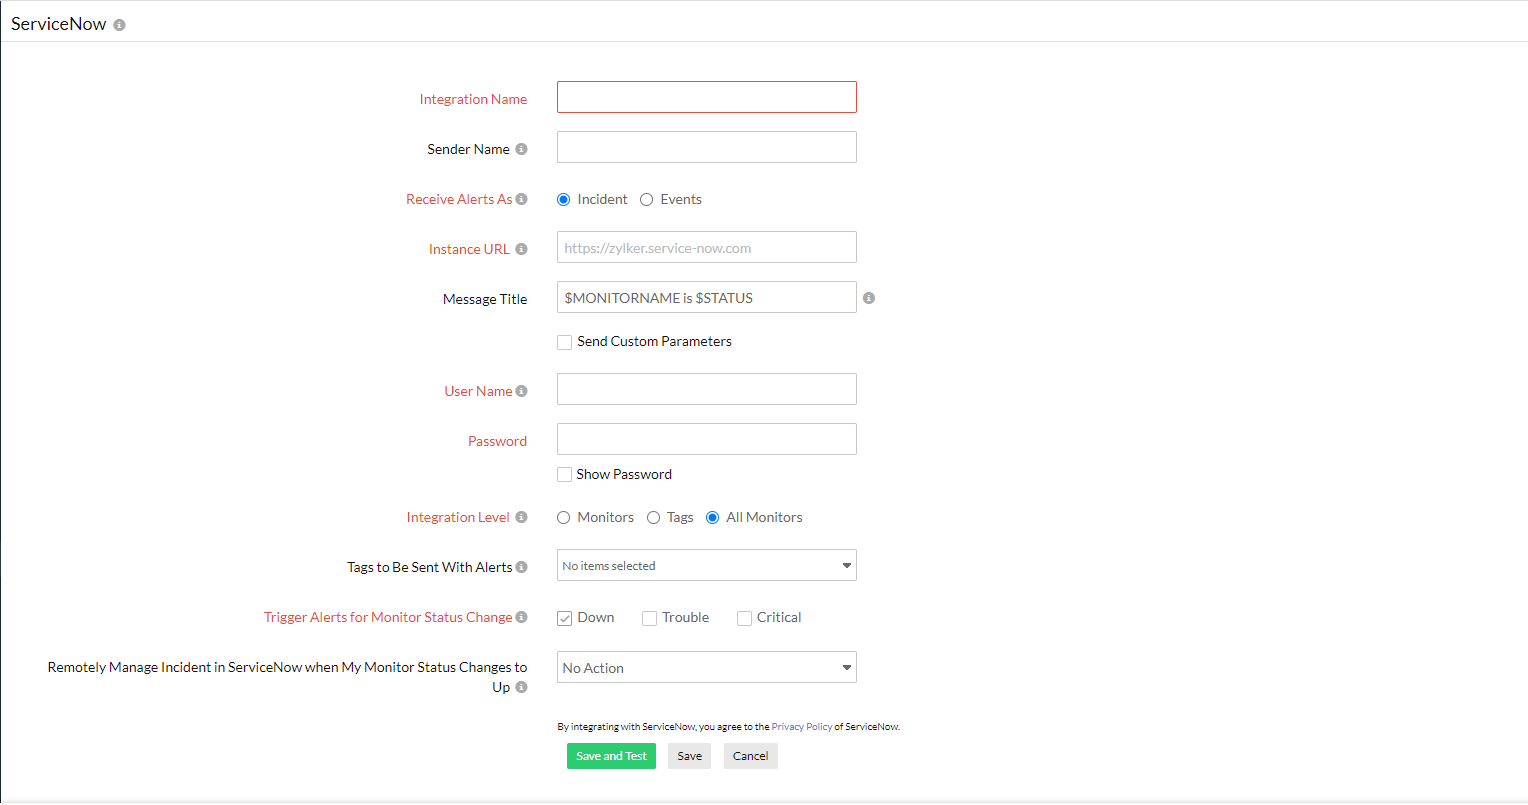Click into the Integration Name field
The height and width of the screenshot is (805, 1528).
(706, 97)
